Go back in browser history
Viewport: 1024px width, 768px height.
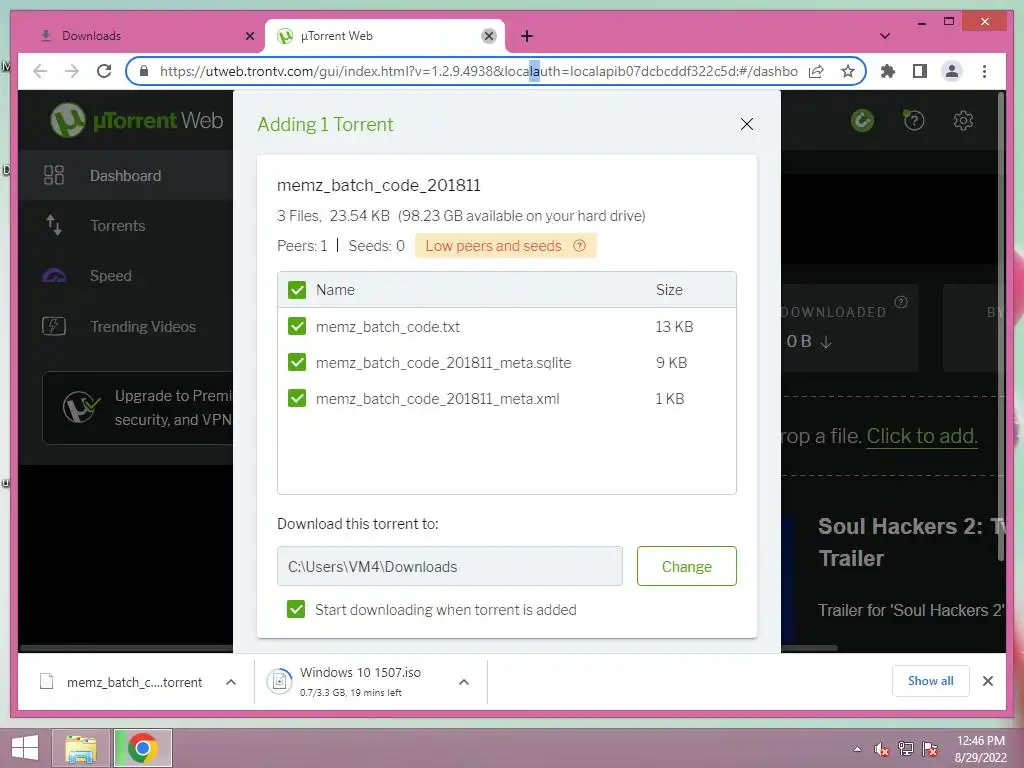point(40,71)
